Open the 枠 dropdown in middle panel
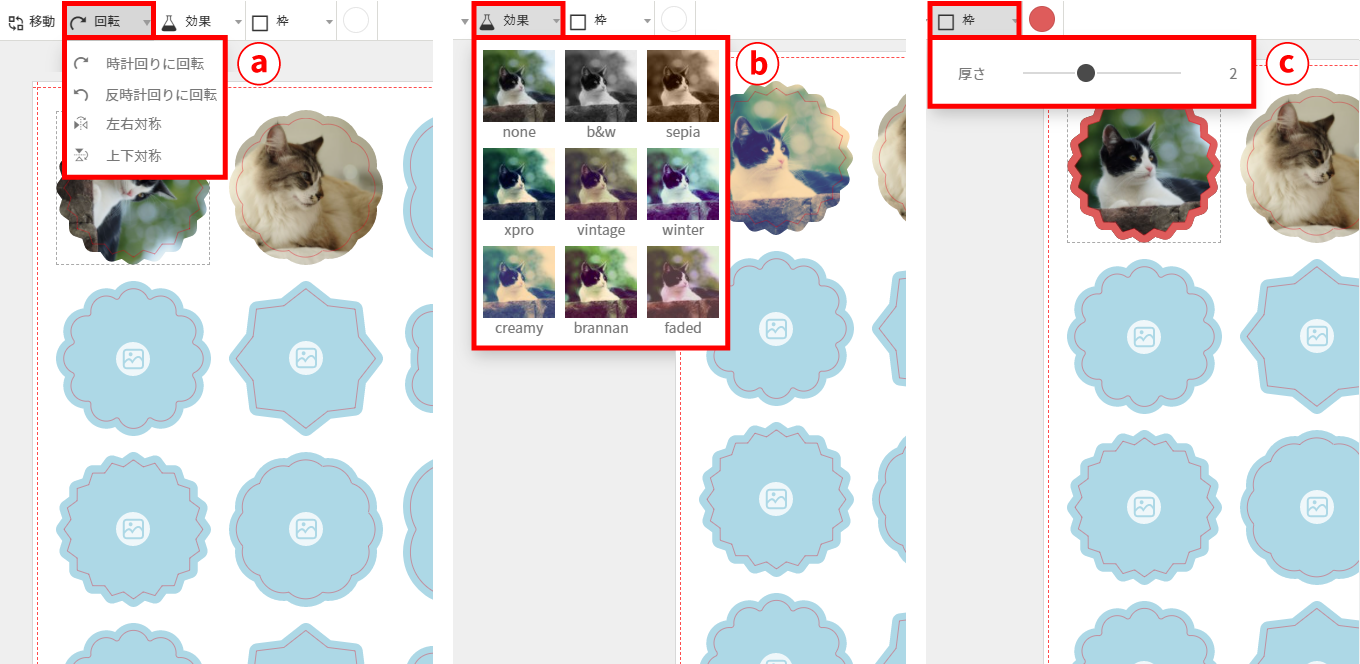Screen dimensions: 1360x664 point(647,21)
